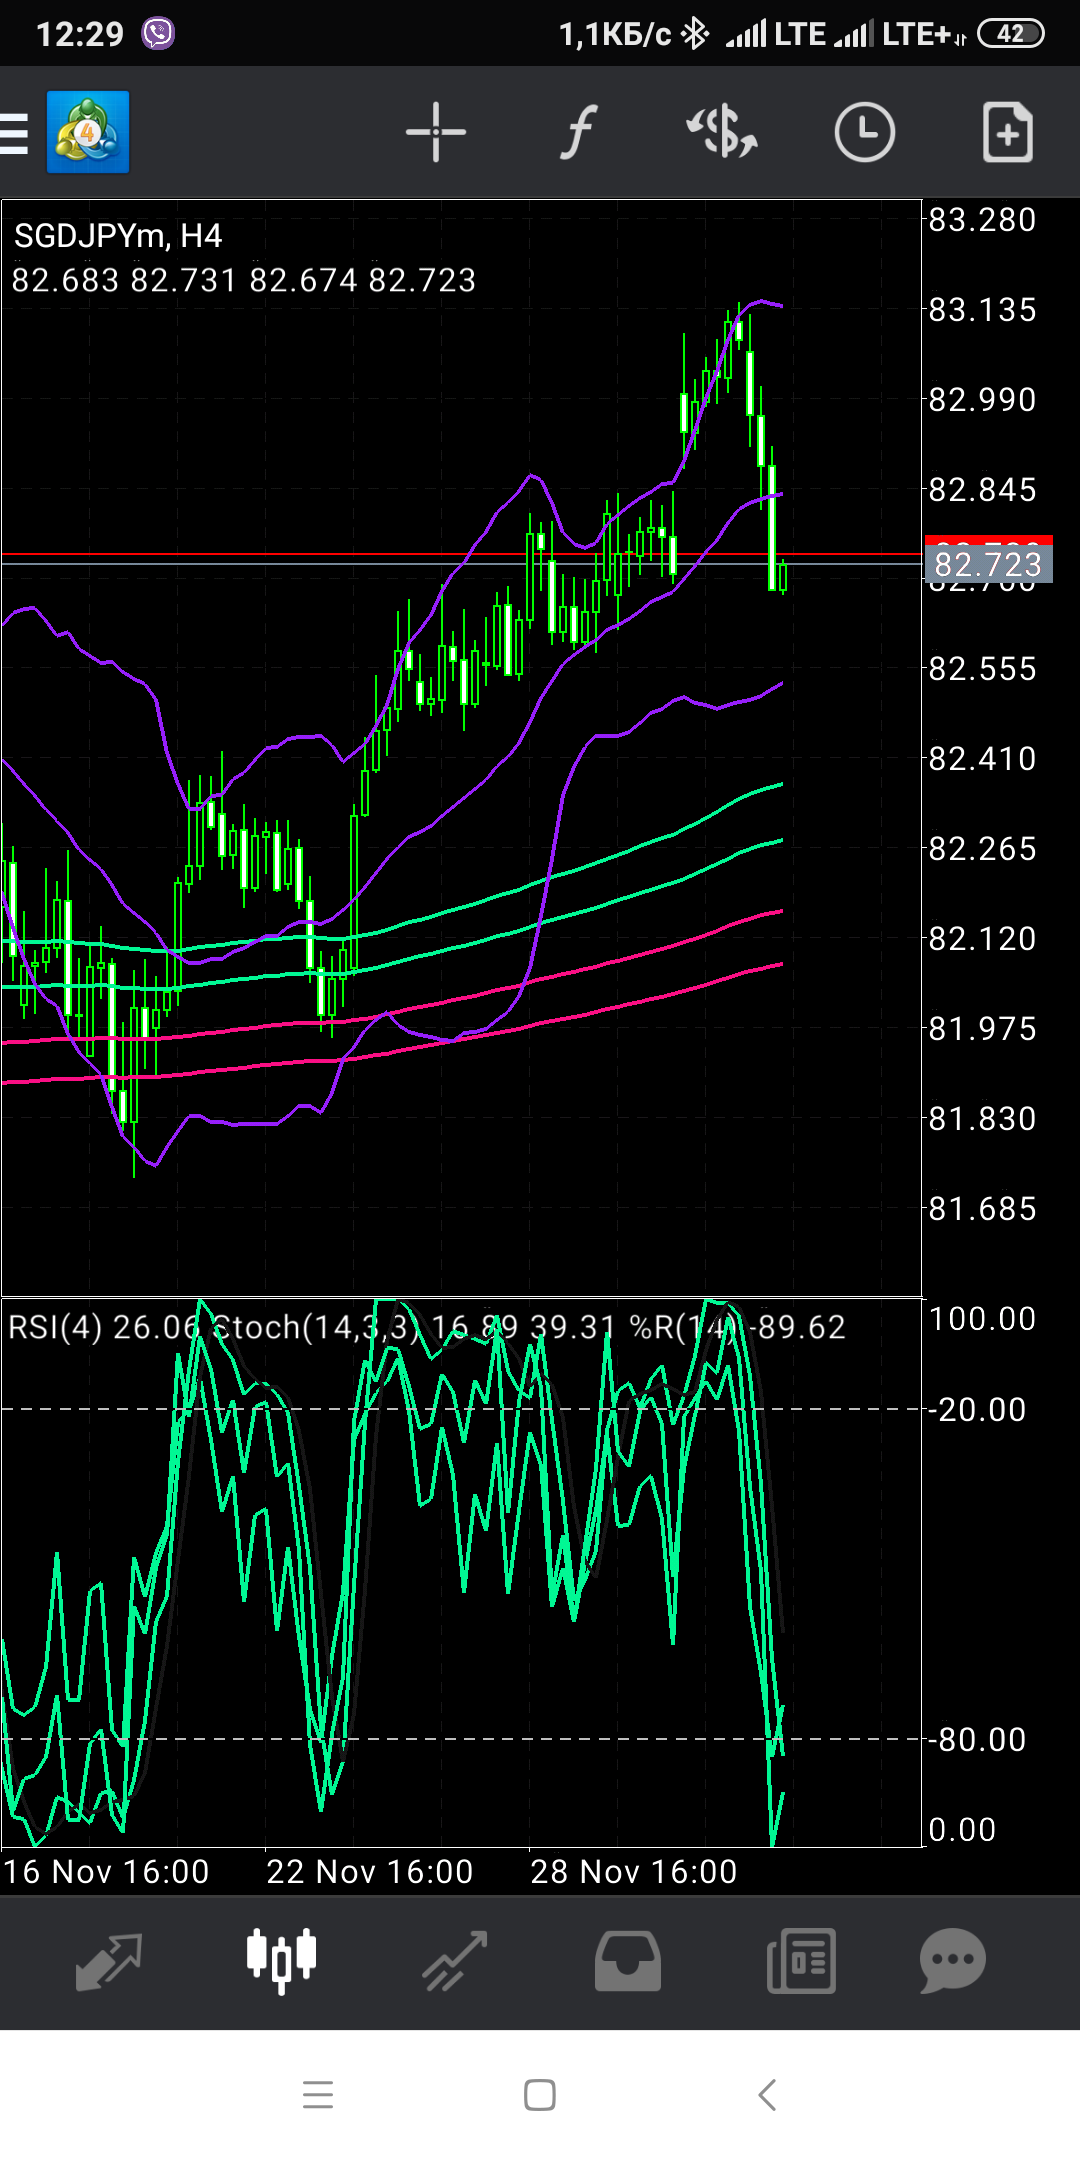1080x2160 pixels.
Task: Tap the current price label 82.723
Action: pos(988,565)
